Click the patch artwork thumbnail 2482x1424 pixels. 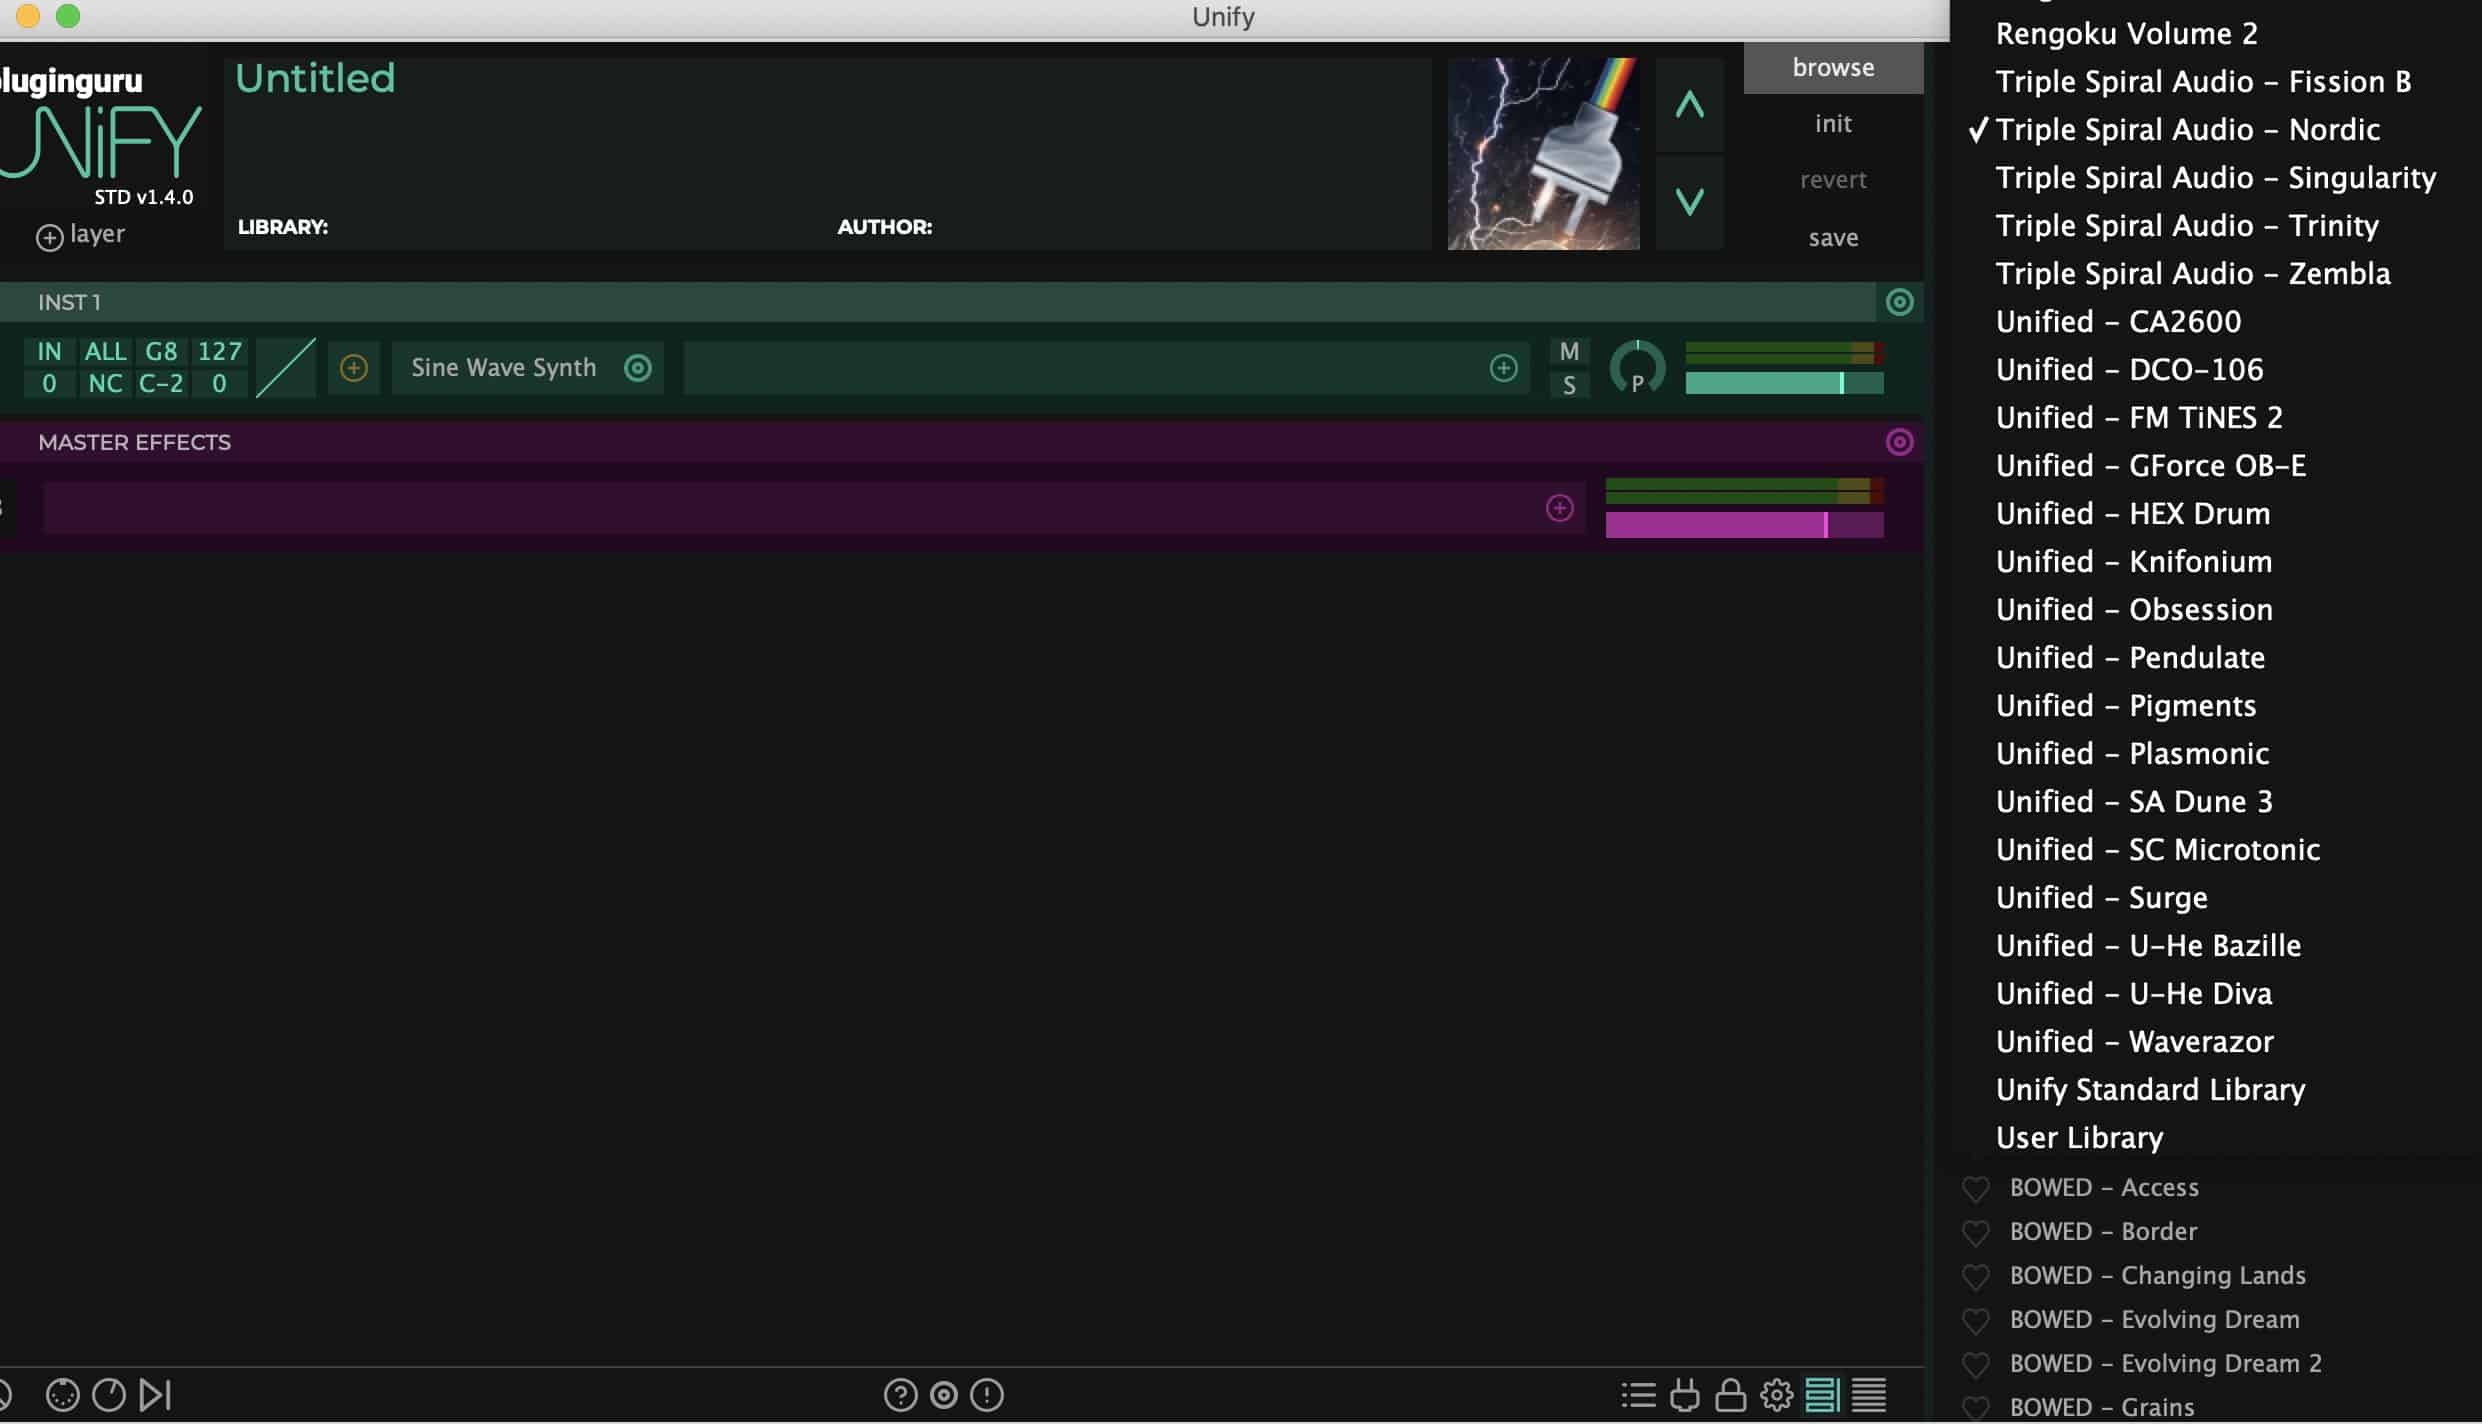(1543, 153)
